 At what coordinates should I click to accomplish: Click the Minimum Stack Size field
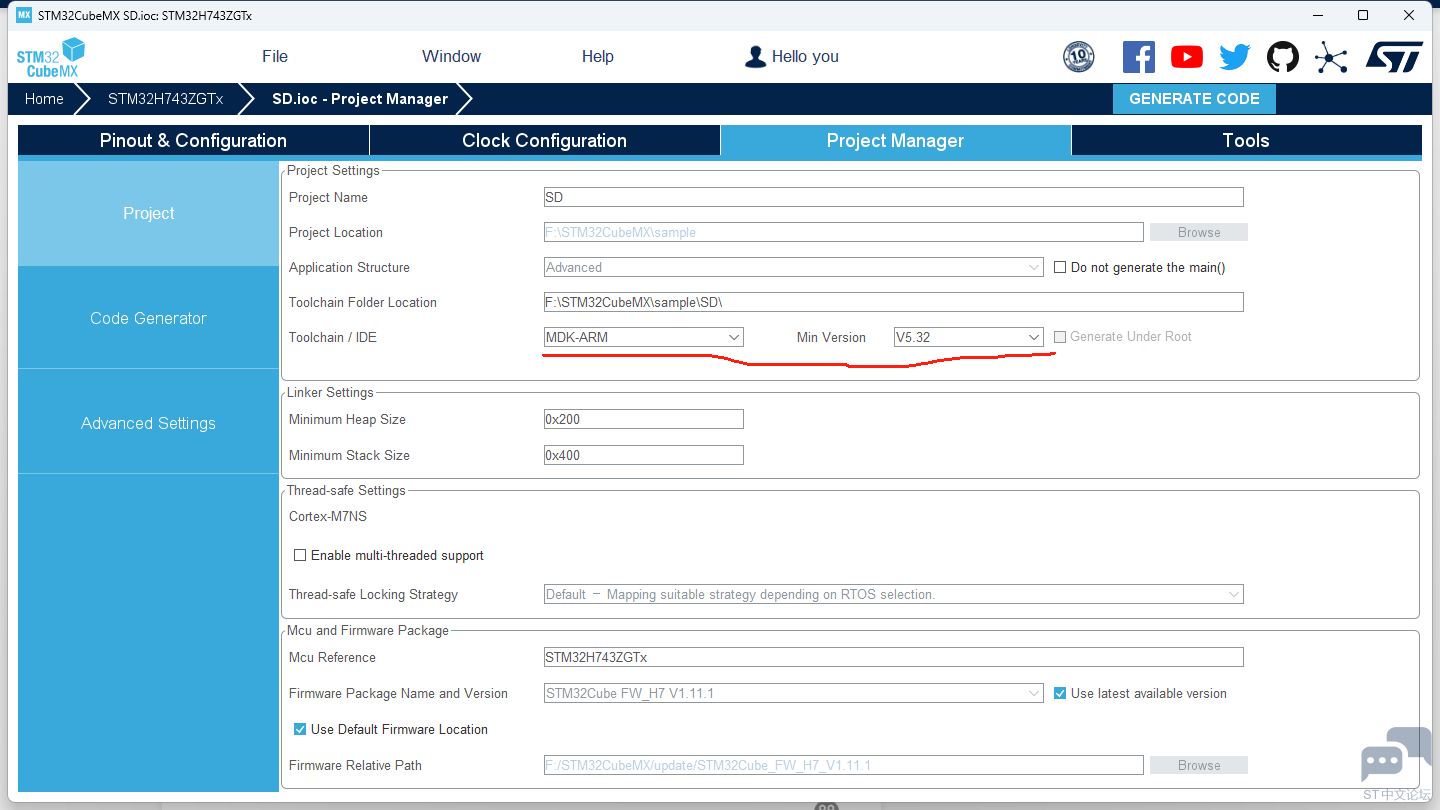pyautogui.click(x=643, y=455)
